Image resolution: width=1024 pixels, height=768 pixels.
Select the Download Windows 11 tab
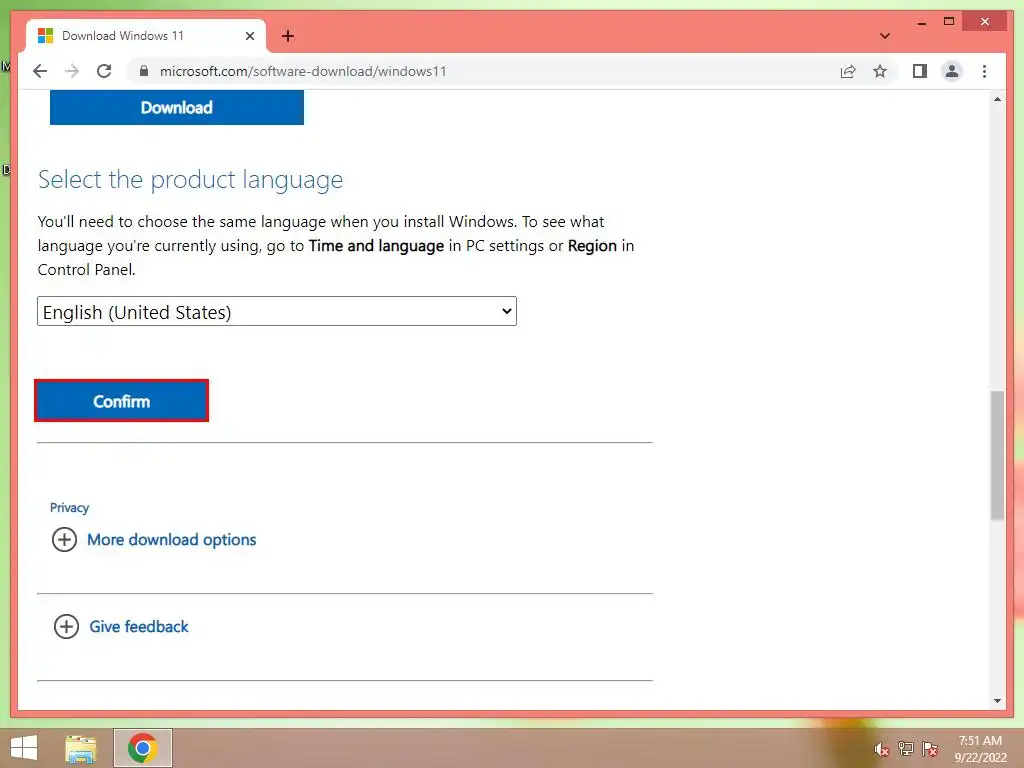(145, 36)
